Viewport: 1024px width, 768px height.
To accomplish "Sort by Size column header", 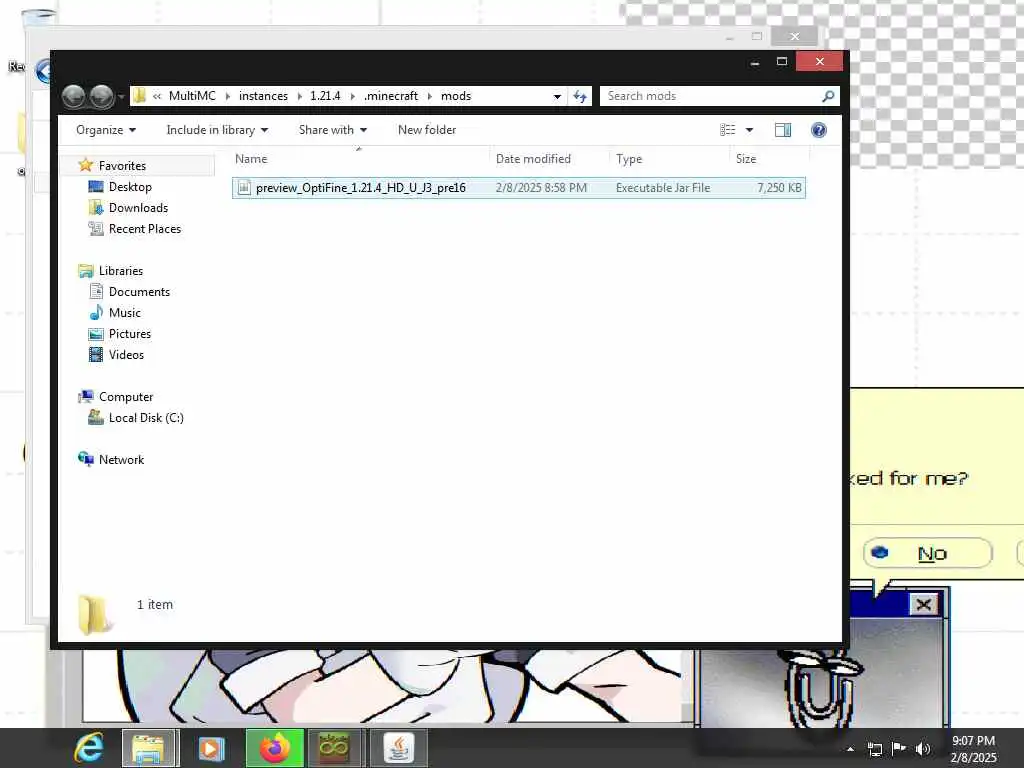I will [x=770, y=159].
